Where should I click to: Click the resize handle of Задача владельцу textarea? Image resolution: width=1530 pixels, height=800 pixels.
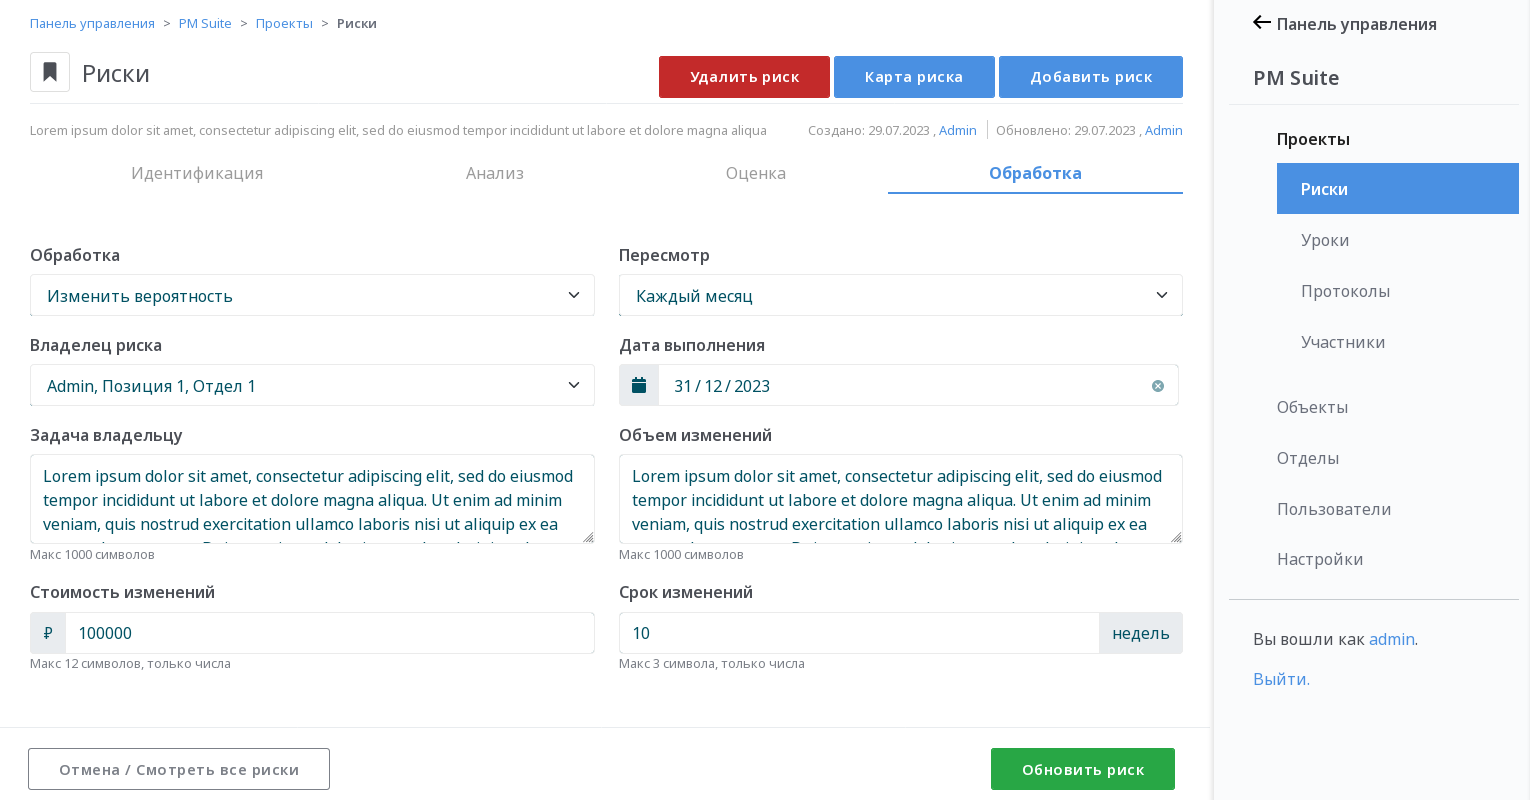click(588, 537)
